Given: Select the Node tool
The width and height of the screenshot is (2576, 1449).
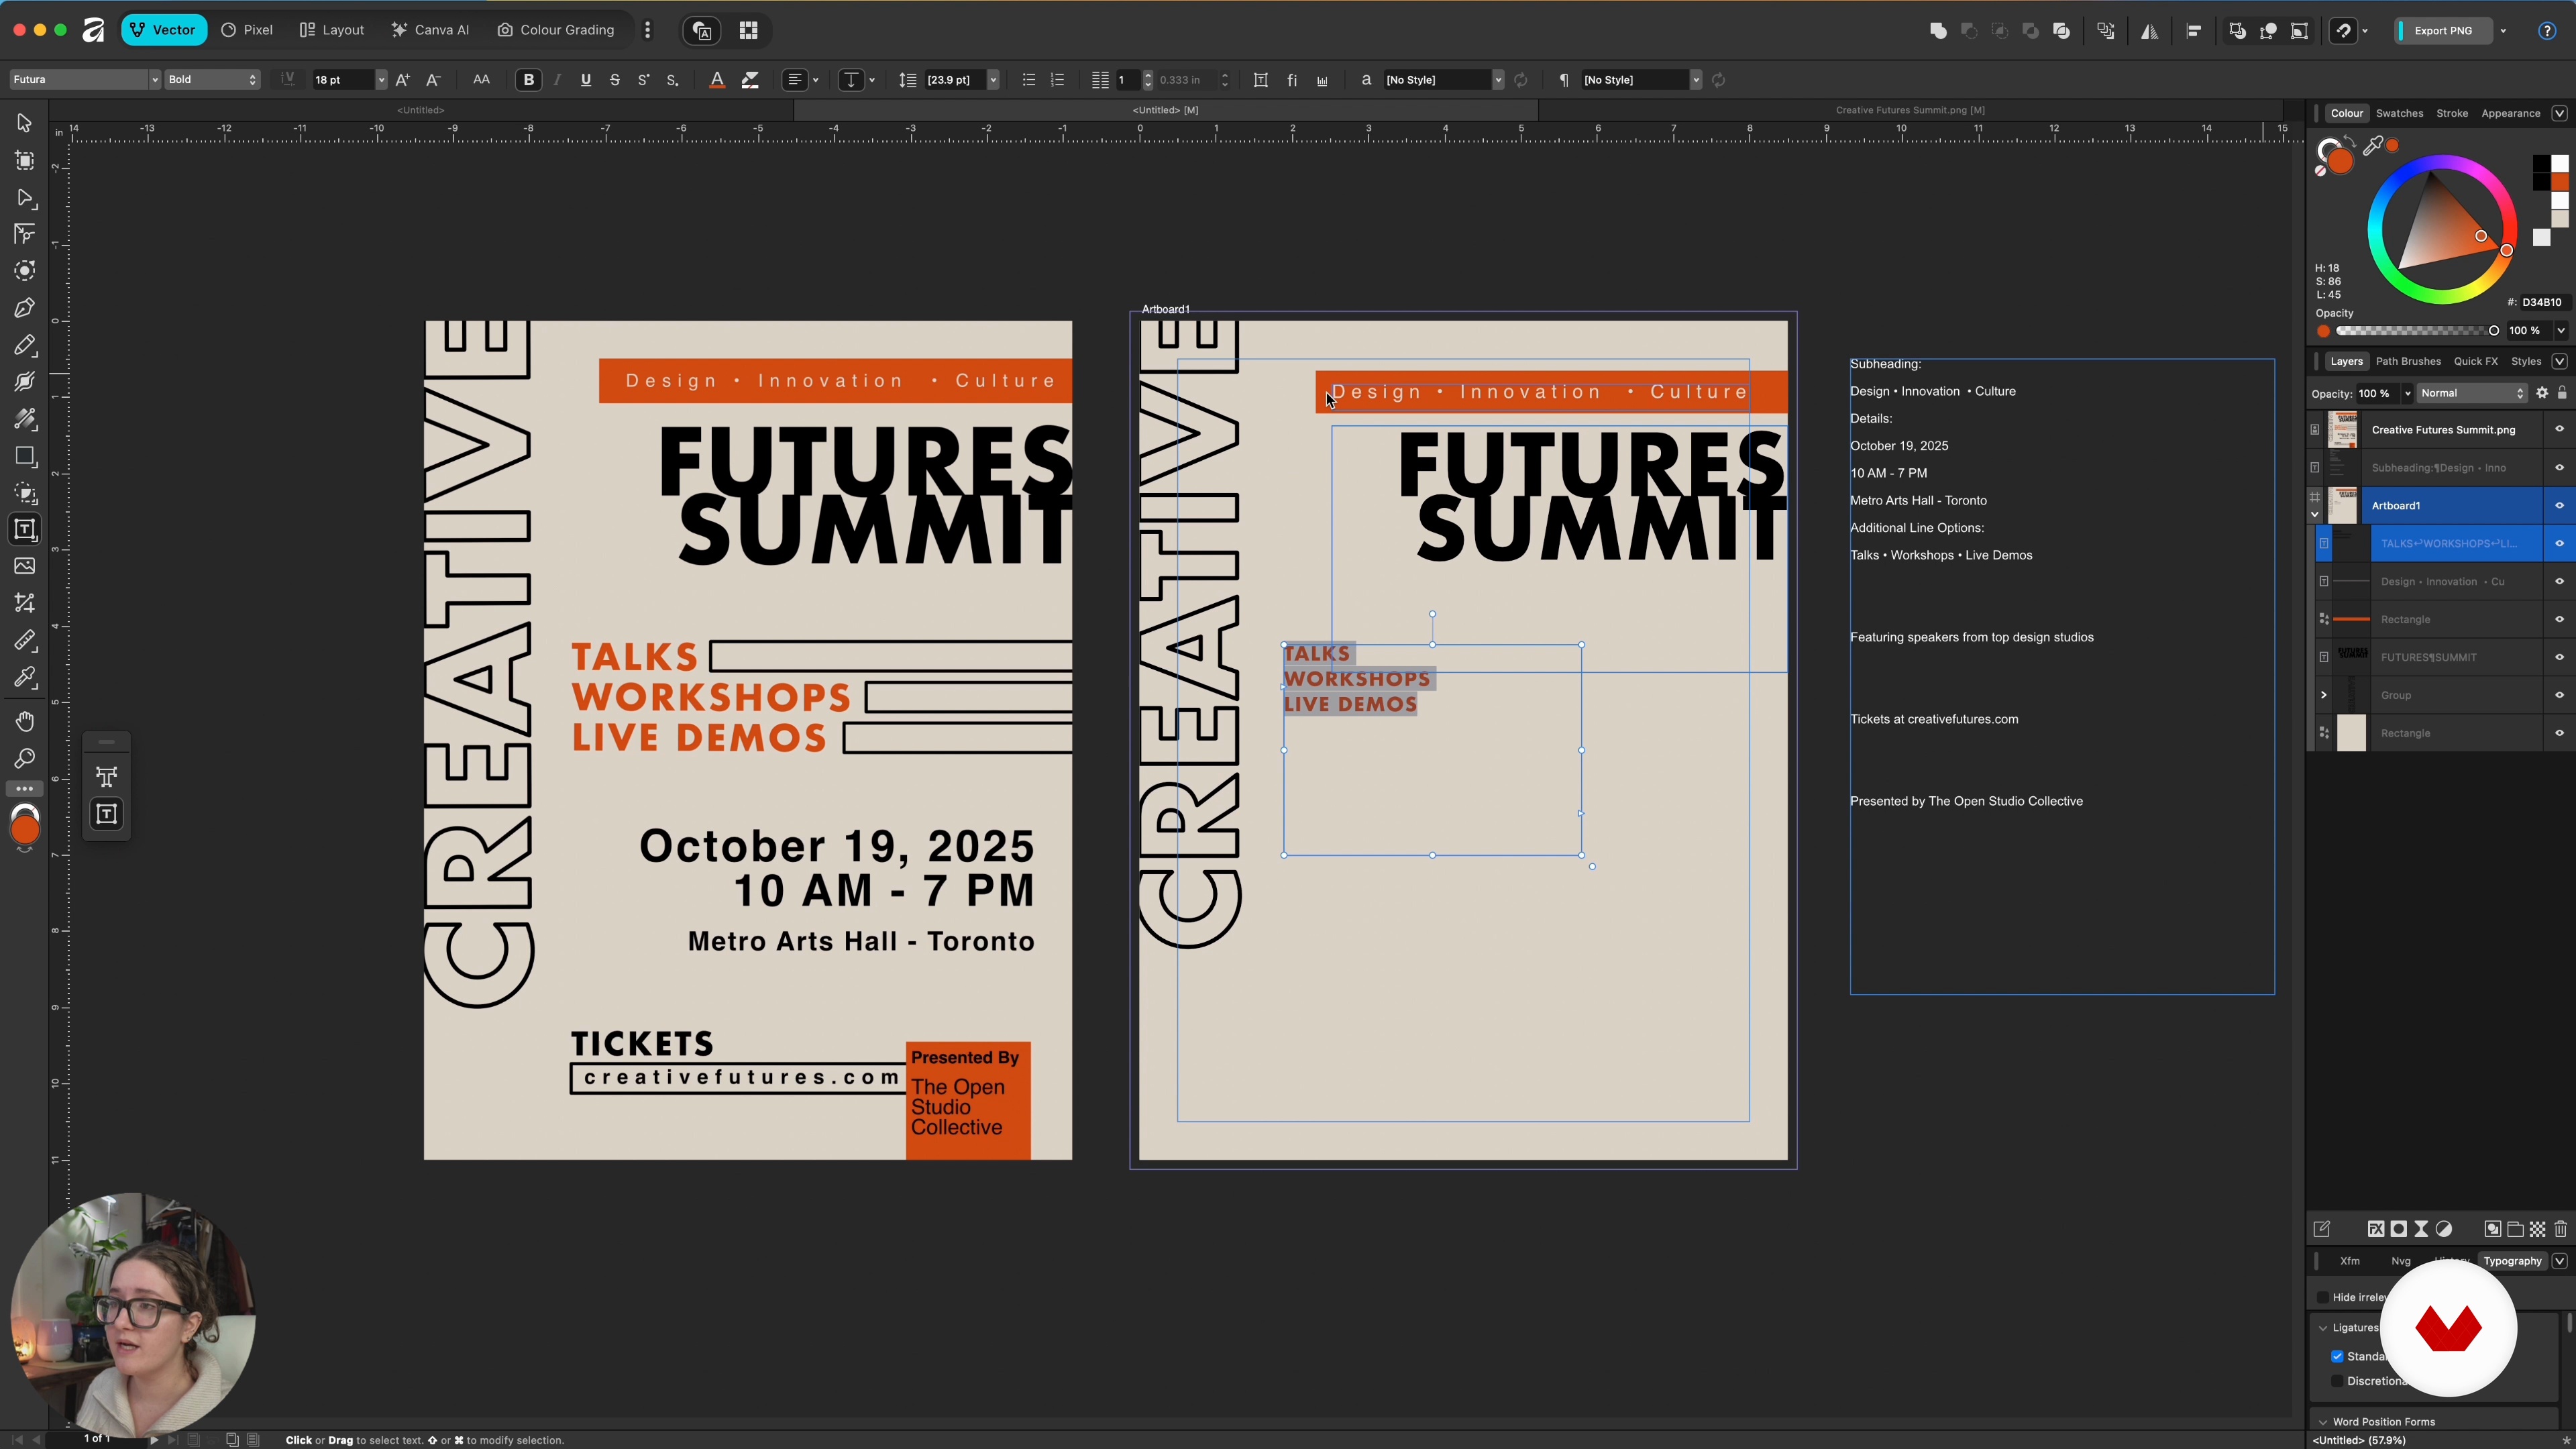Looking at the screenshot, I should click(24, 198).
